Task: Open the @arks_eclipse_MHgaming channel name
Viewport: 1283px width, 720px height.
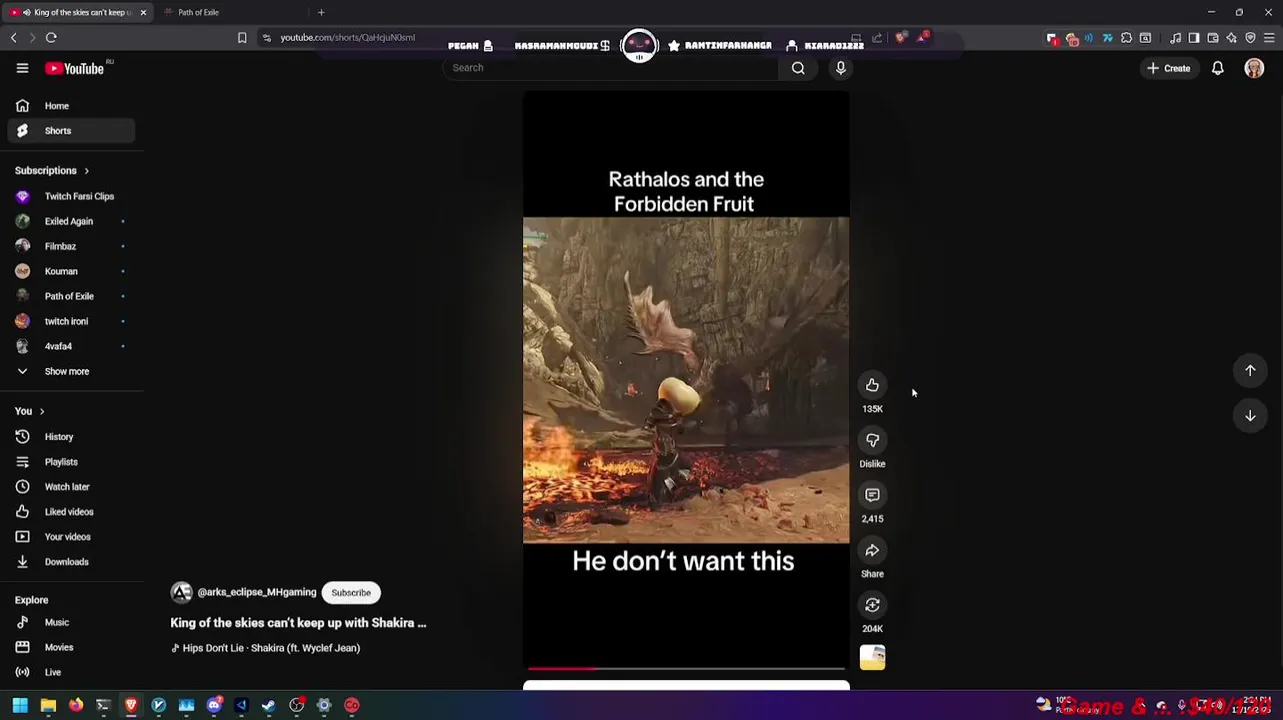Action: pos(257,592)
